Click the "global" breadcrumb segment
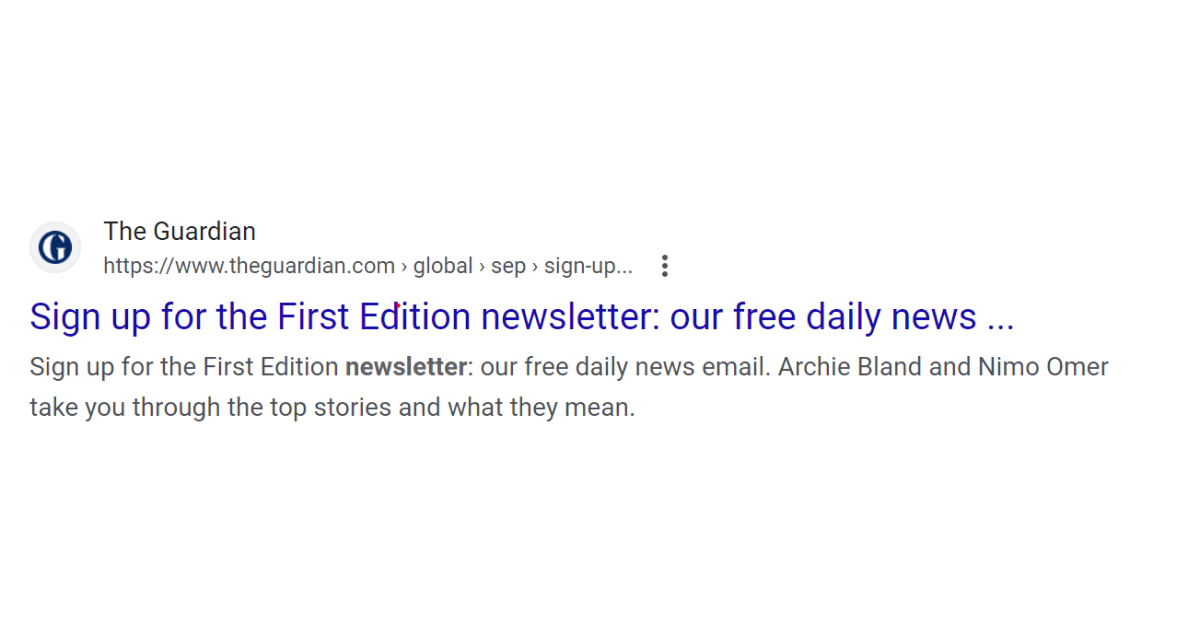The width and height of the screenshot is (1200, 630). tap(443, 265)
